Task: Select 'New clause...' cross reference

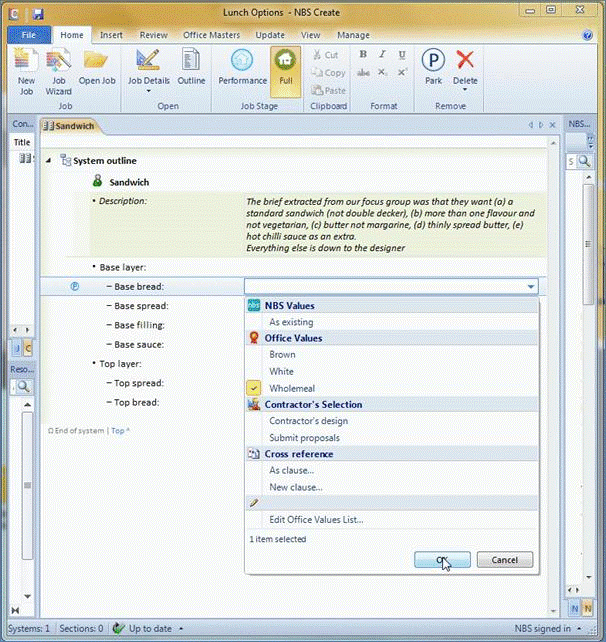Action: click(296, 487)
